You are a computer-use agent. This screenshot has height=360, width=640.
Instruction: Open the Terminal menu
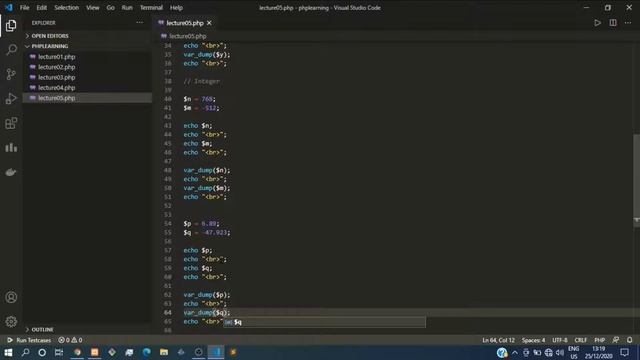coord(151,7)
